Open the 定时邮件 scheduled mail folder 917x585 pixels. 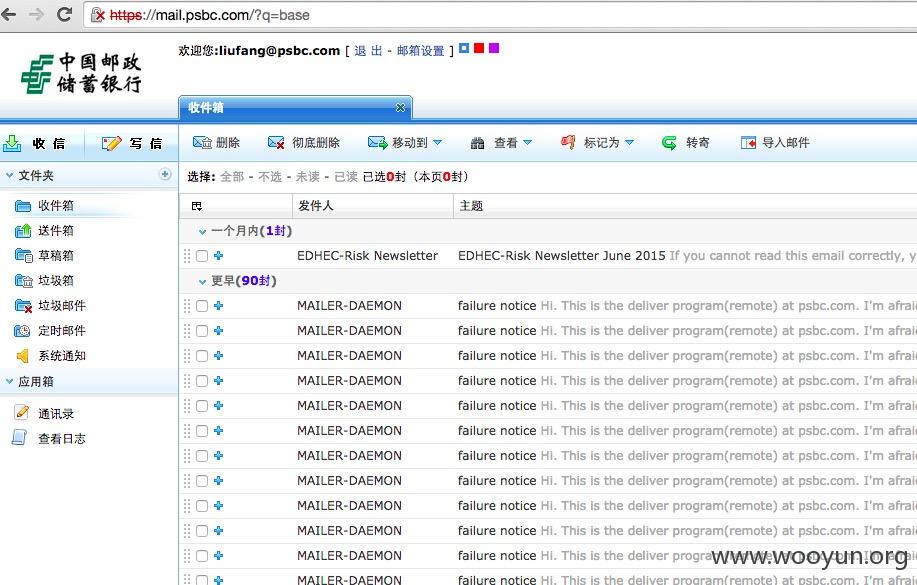[x=50, y=331]
